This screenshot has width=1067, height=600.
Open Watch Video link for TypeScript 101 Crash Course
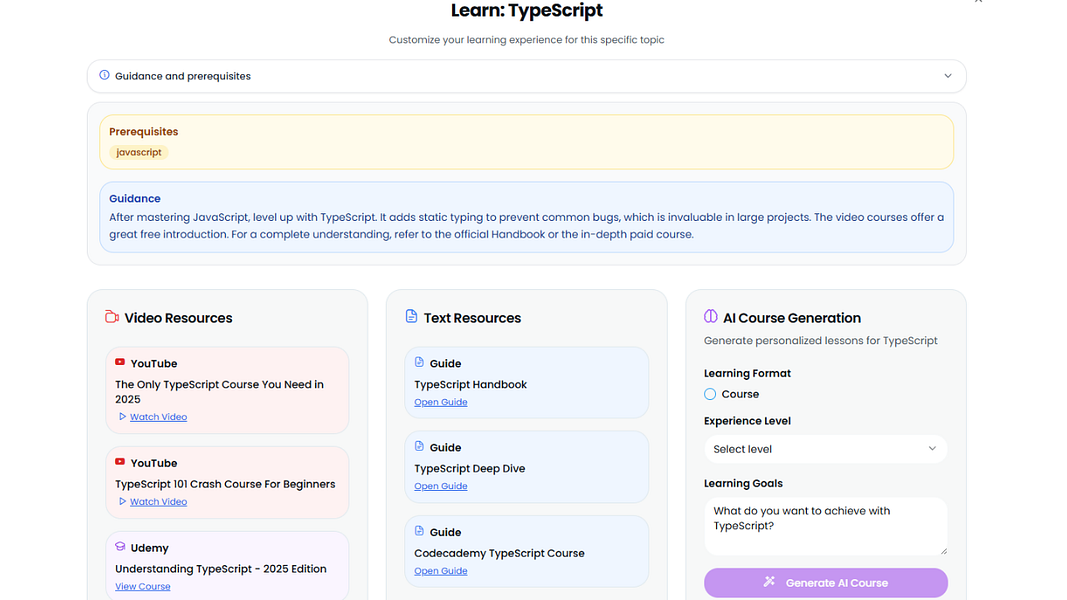[158, 502]
